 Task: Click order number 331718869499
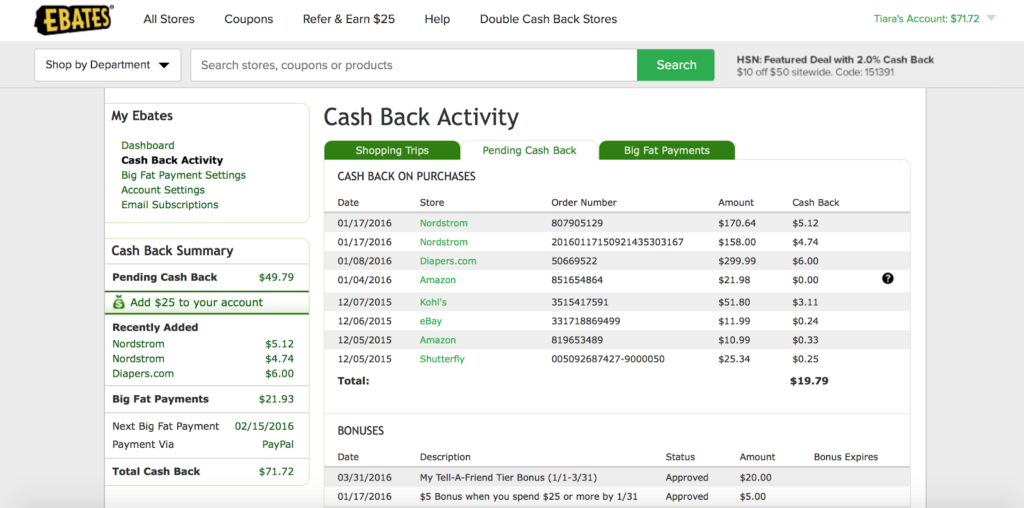(586, 321)
